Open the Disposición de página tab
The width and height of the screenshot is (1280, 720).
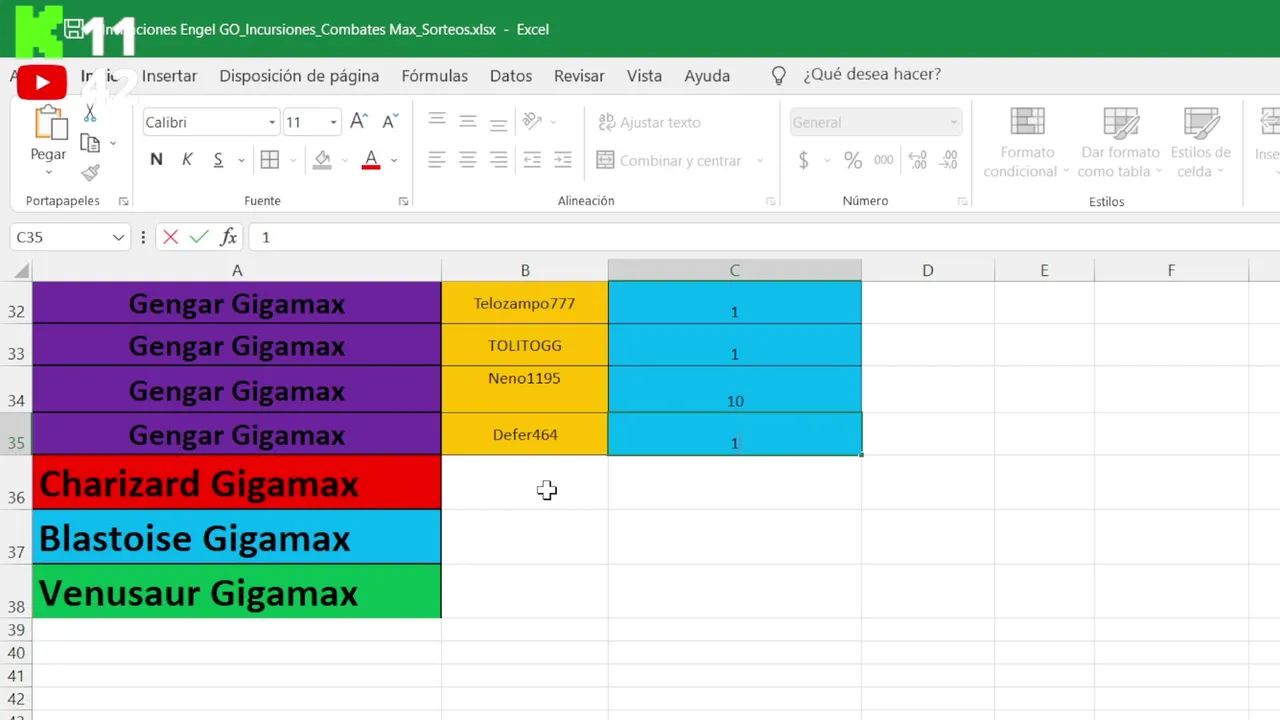299,76
